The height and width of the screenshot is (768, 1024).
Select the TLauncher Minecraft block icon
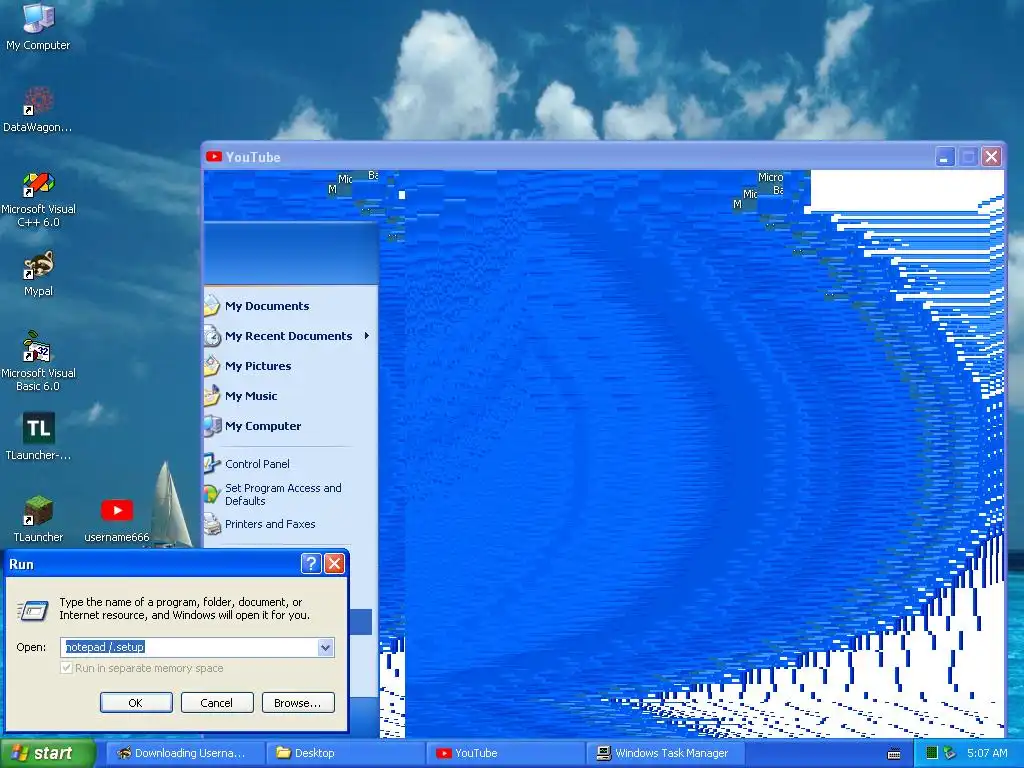click(38, 519)
